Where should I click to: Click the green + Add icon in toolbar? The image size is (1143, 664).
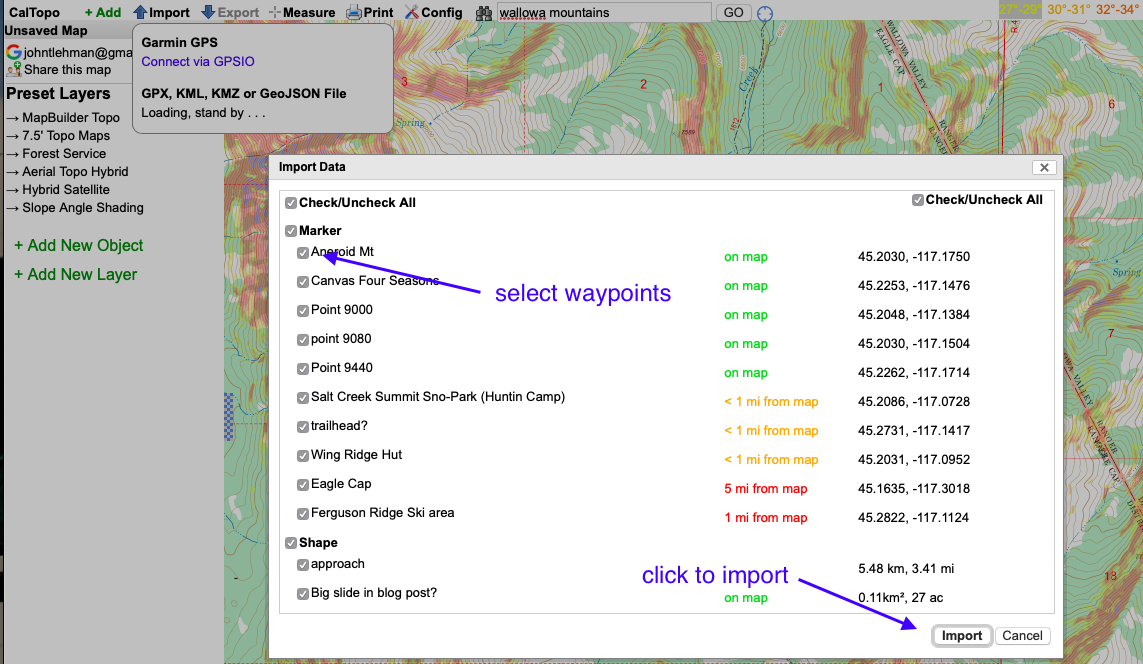(x=103, y=12)
